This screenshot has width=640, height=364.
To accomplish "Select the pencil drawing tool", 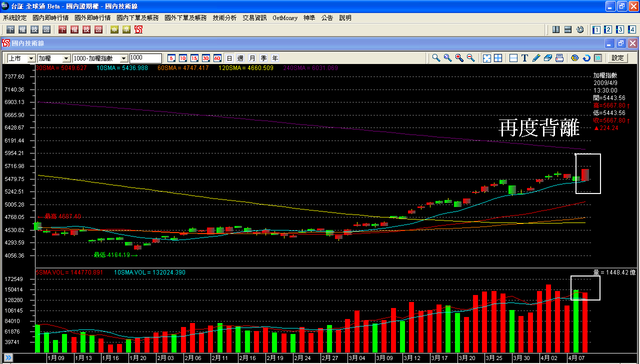I will click(x=536, y=58).
